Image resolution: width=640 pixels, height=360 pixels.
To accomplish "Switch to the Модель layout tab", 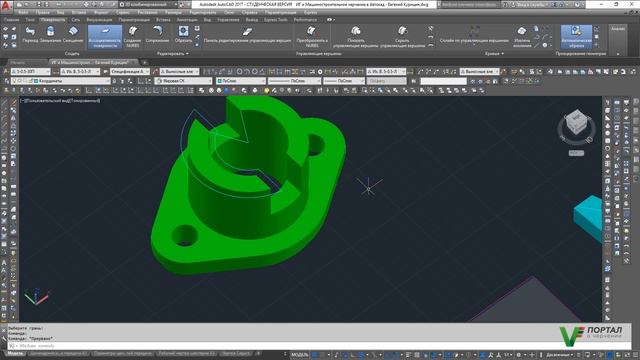I will point(15,353).
